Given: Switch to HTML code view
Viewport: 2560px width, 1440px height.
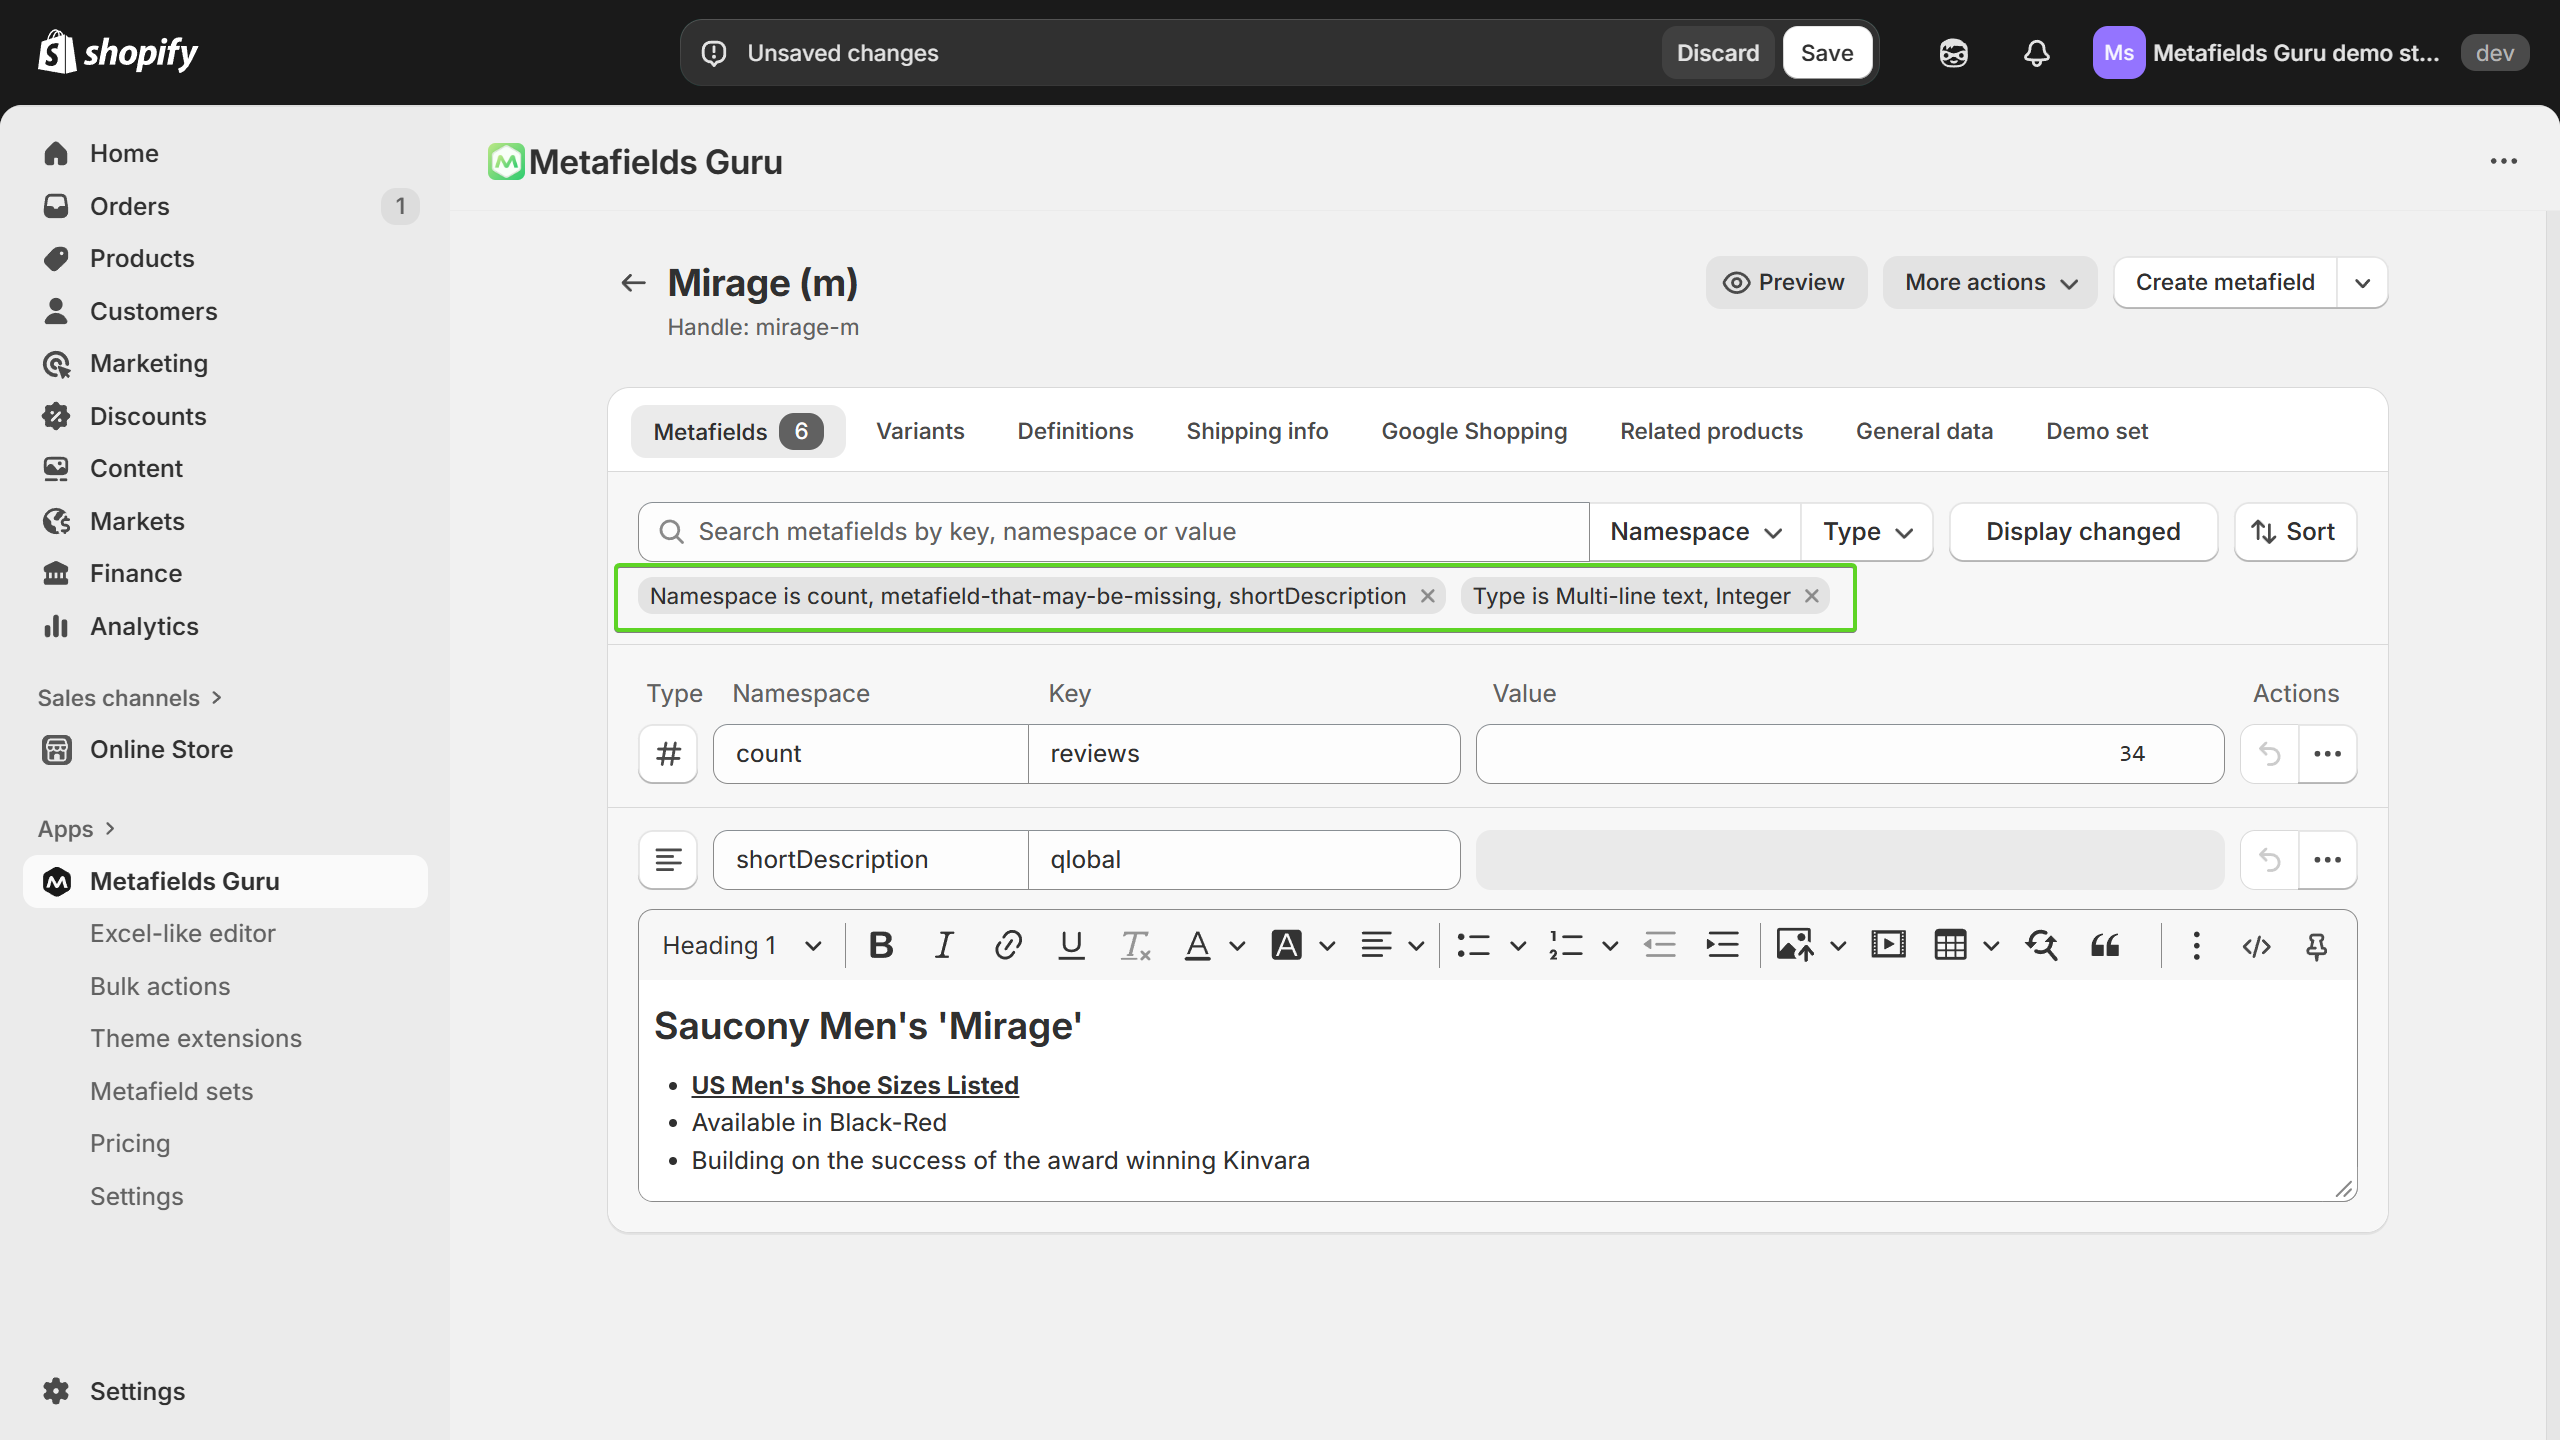Looking at the screenshot, I should tap(2257, 945).
